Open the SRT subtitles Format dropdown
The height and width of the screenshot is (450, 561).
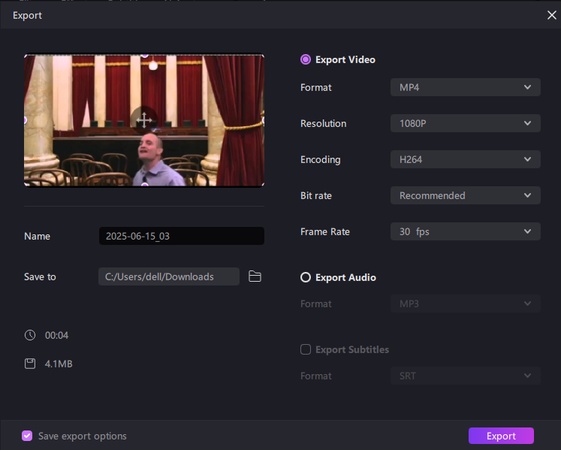465,376
